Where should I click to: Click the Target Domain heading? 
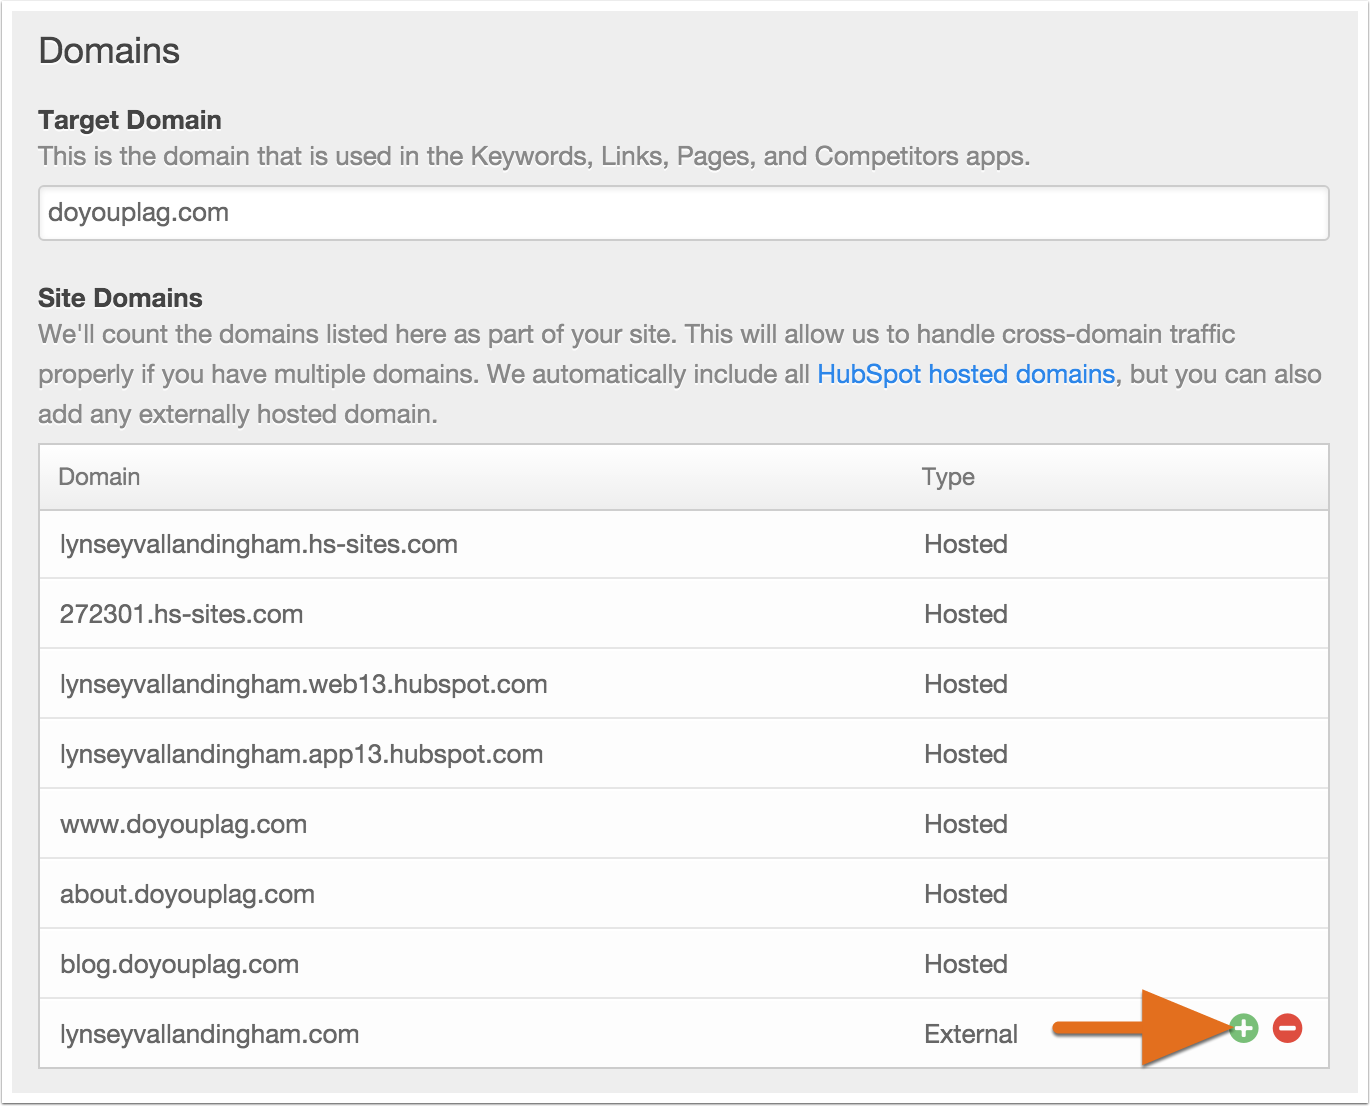click(x=130, y=120)
